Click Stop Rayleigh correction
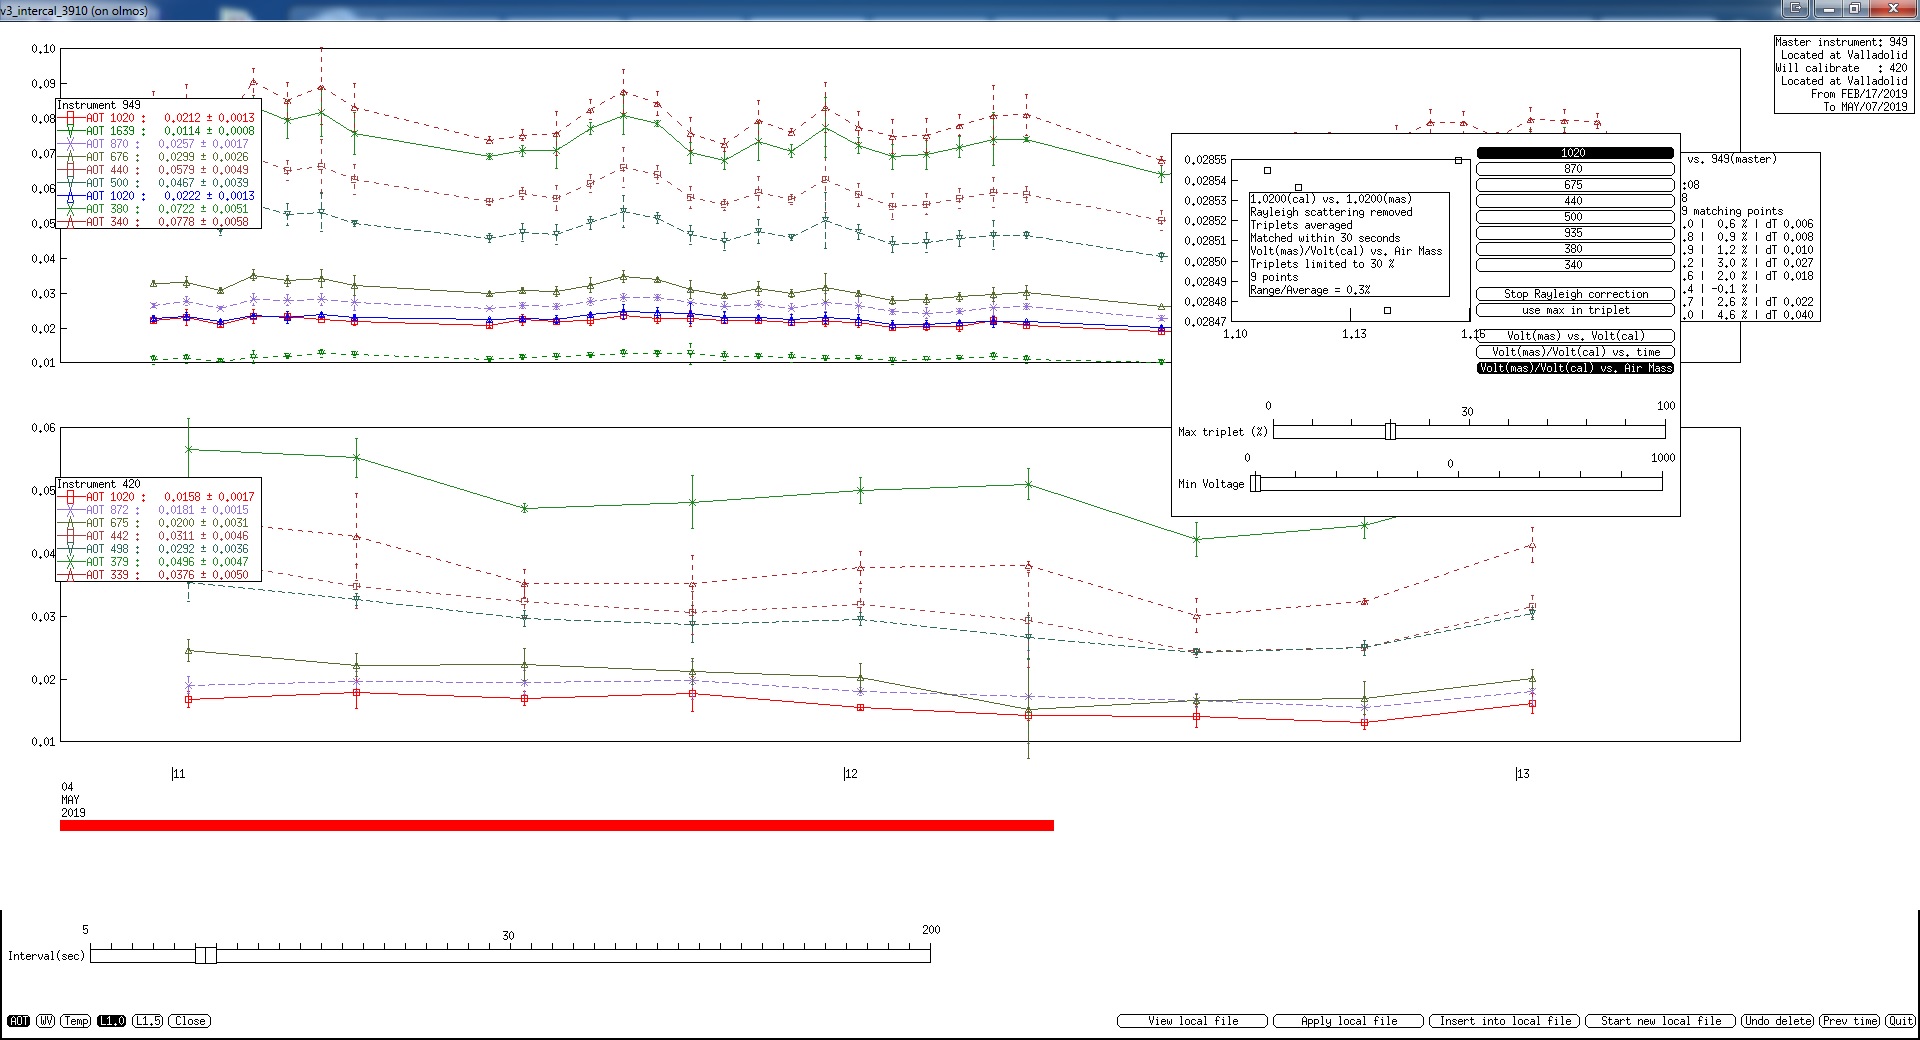The height and width of the screenshot is (1040, 1920). click(x=1575, y=294)
